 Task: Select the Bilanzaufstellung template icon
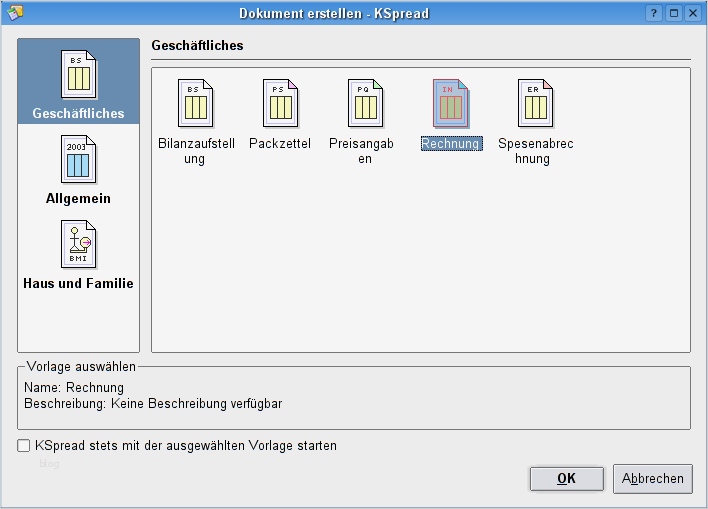pyautogui.click(x=196, y=103)
